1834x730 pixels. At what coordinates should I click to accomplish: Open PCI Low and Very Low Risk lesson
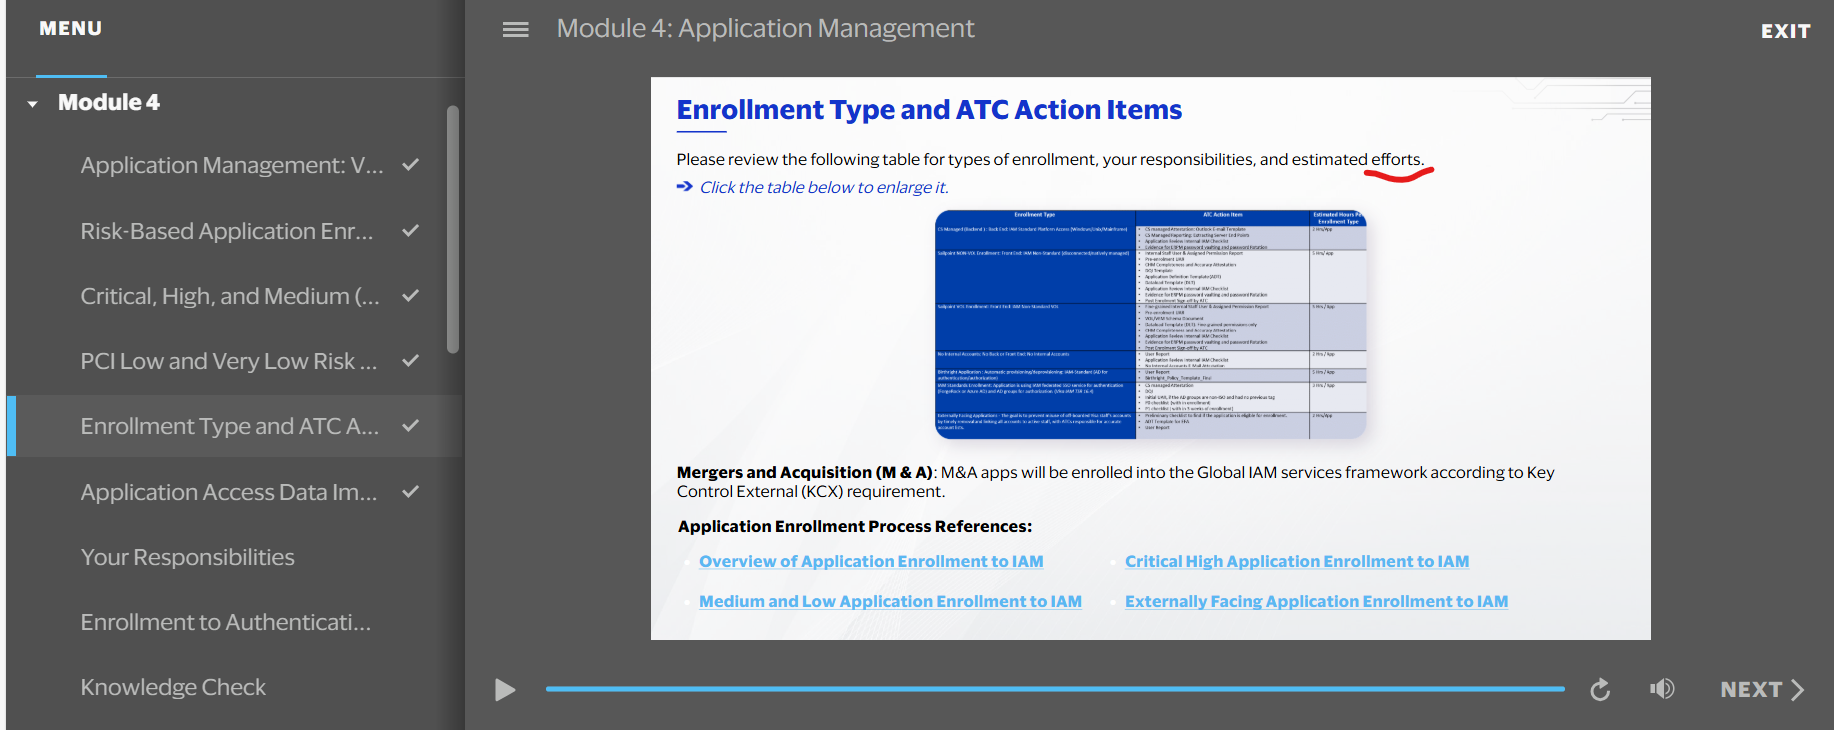pos(229,361)
